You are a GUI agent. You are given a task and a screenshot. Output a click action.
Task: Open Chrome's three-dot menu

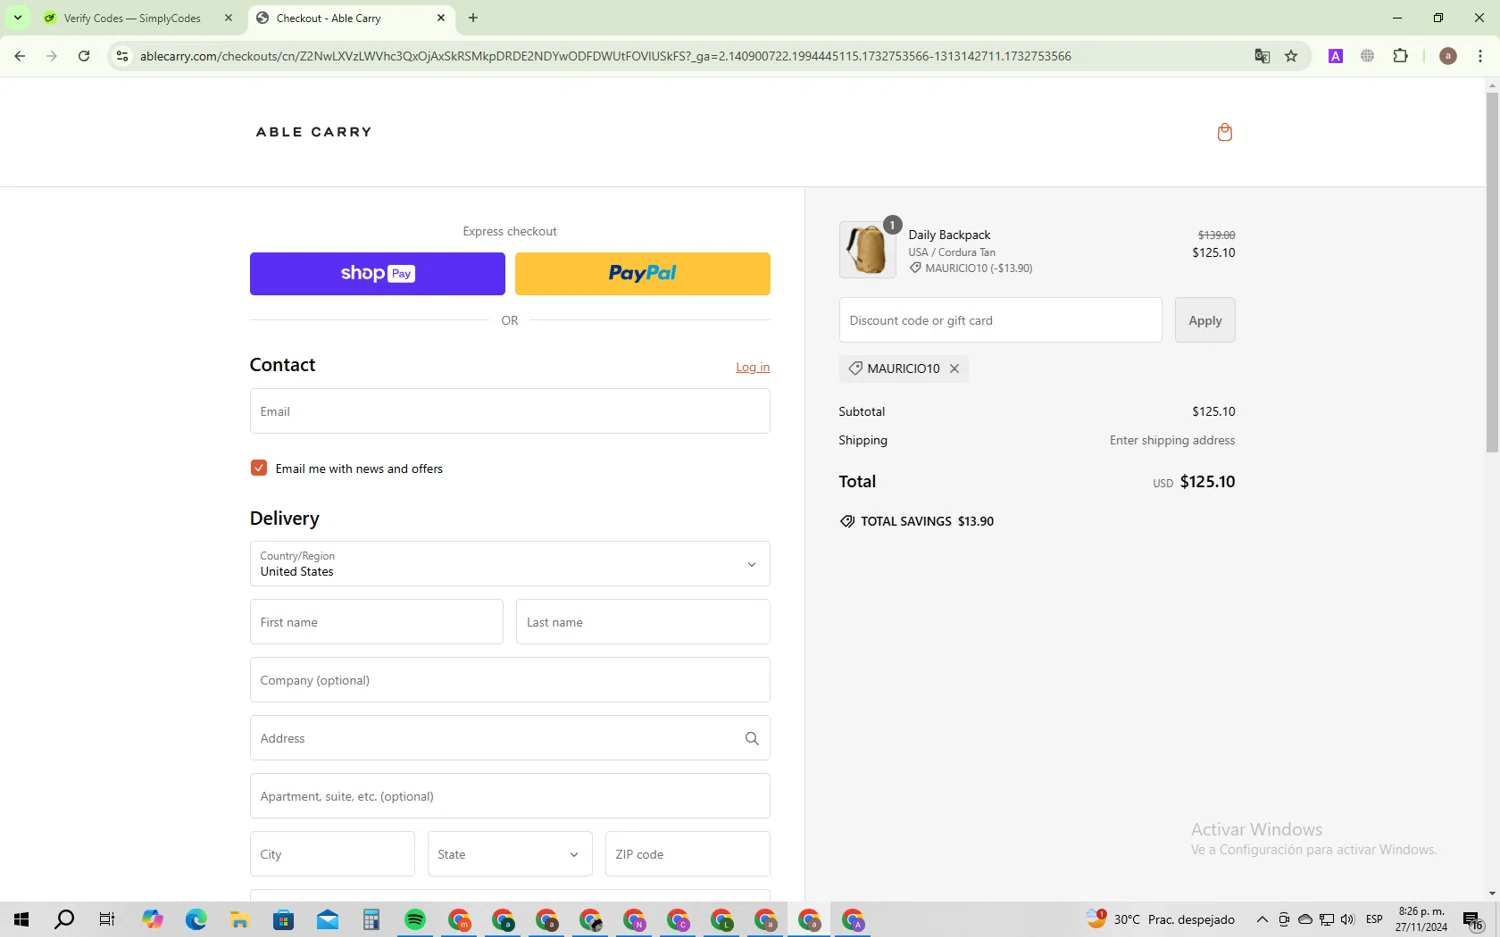click(1480, 56)
